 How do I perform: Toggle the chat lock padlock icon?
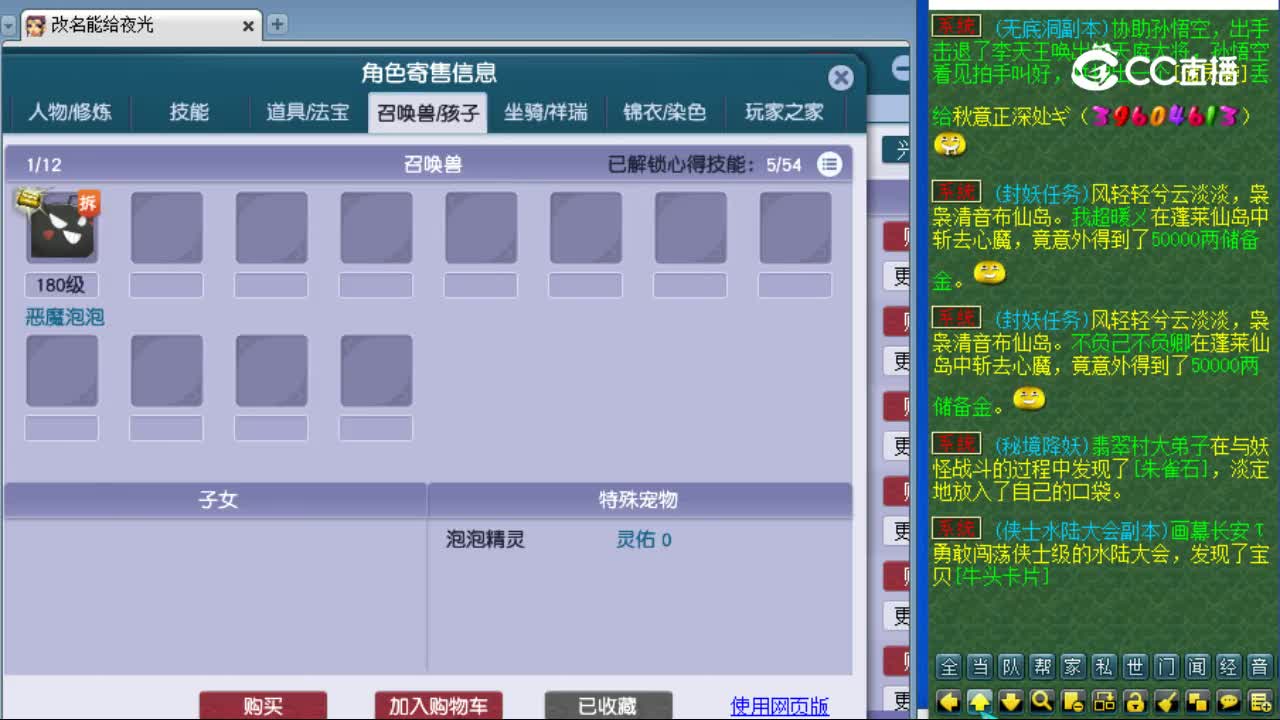1135,701
